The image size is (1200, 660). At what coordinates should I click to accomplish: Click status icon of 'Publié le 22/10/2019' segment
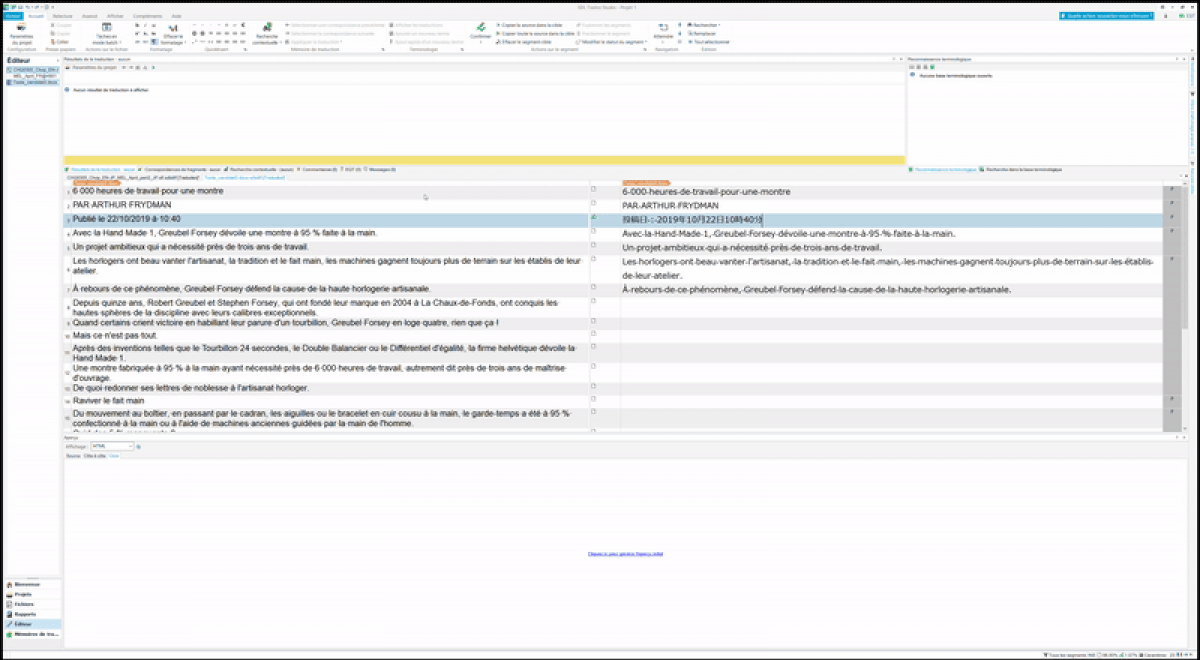click(593, 217)
